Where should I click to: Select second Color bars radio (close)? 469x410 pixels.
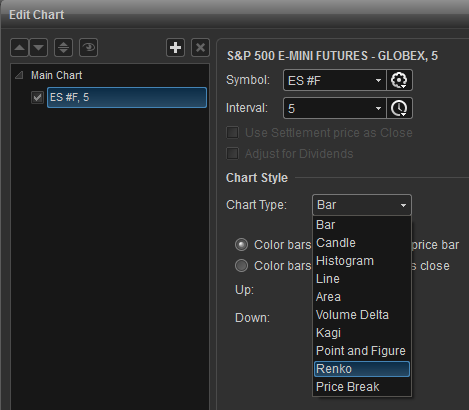[241, 266]
